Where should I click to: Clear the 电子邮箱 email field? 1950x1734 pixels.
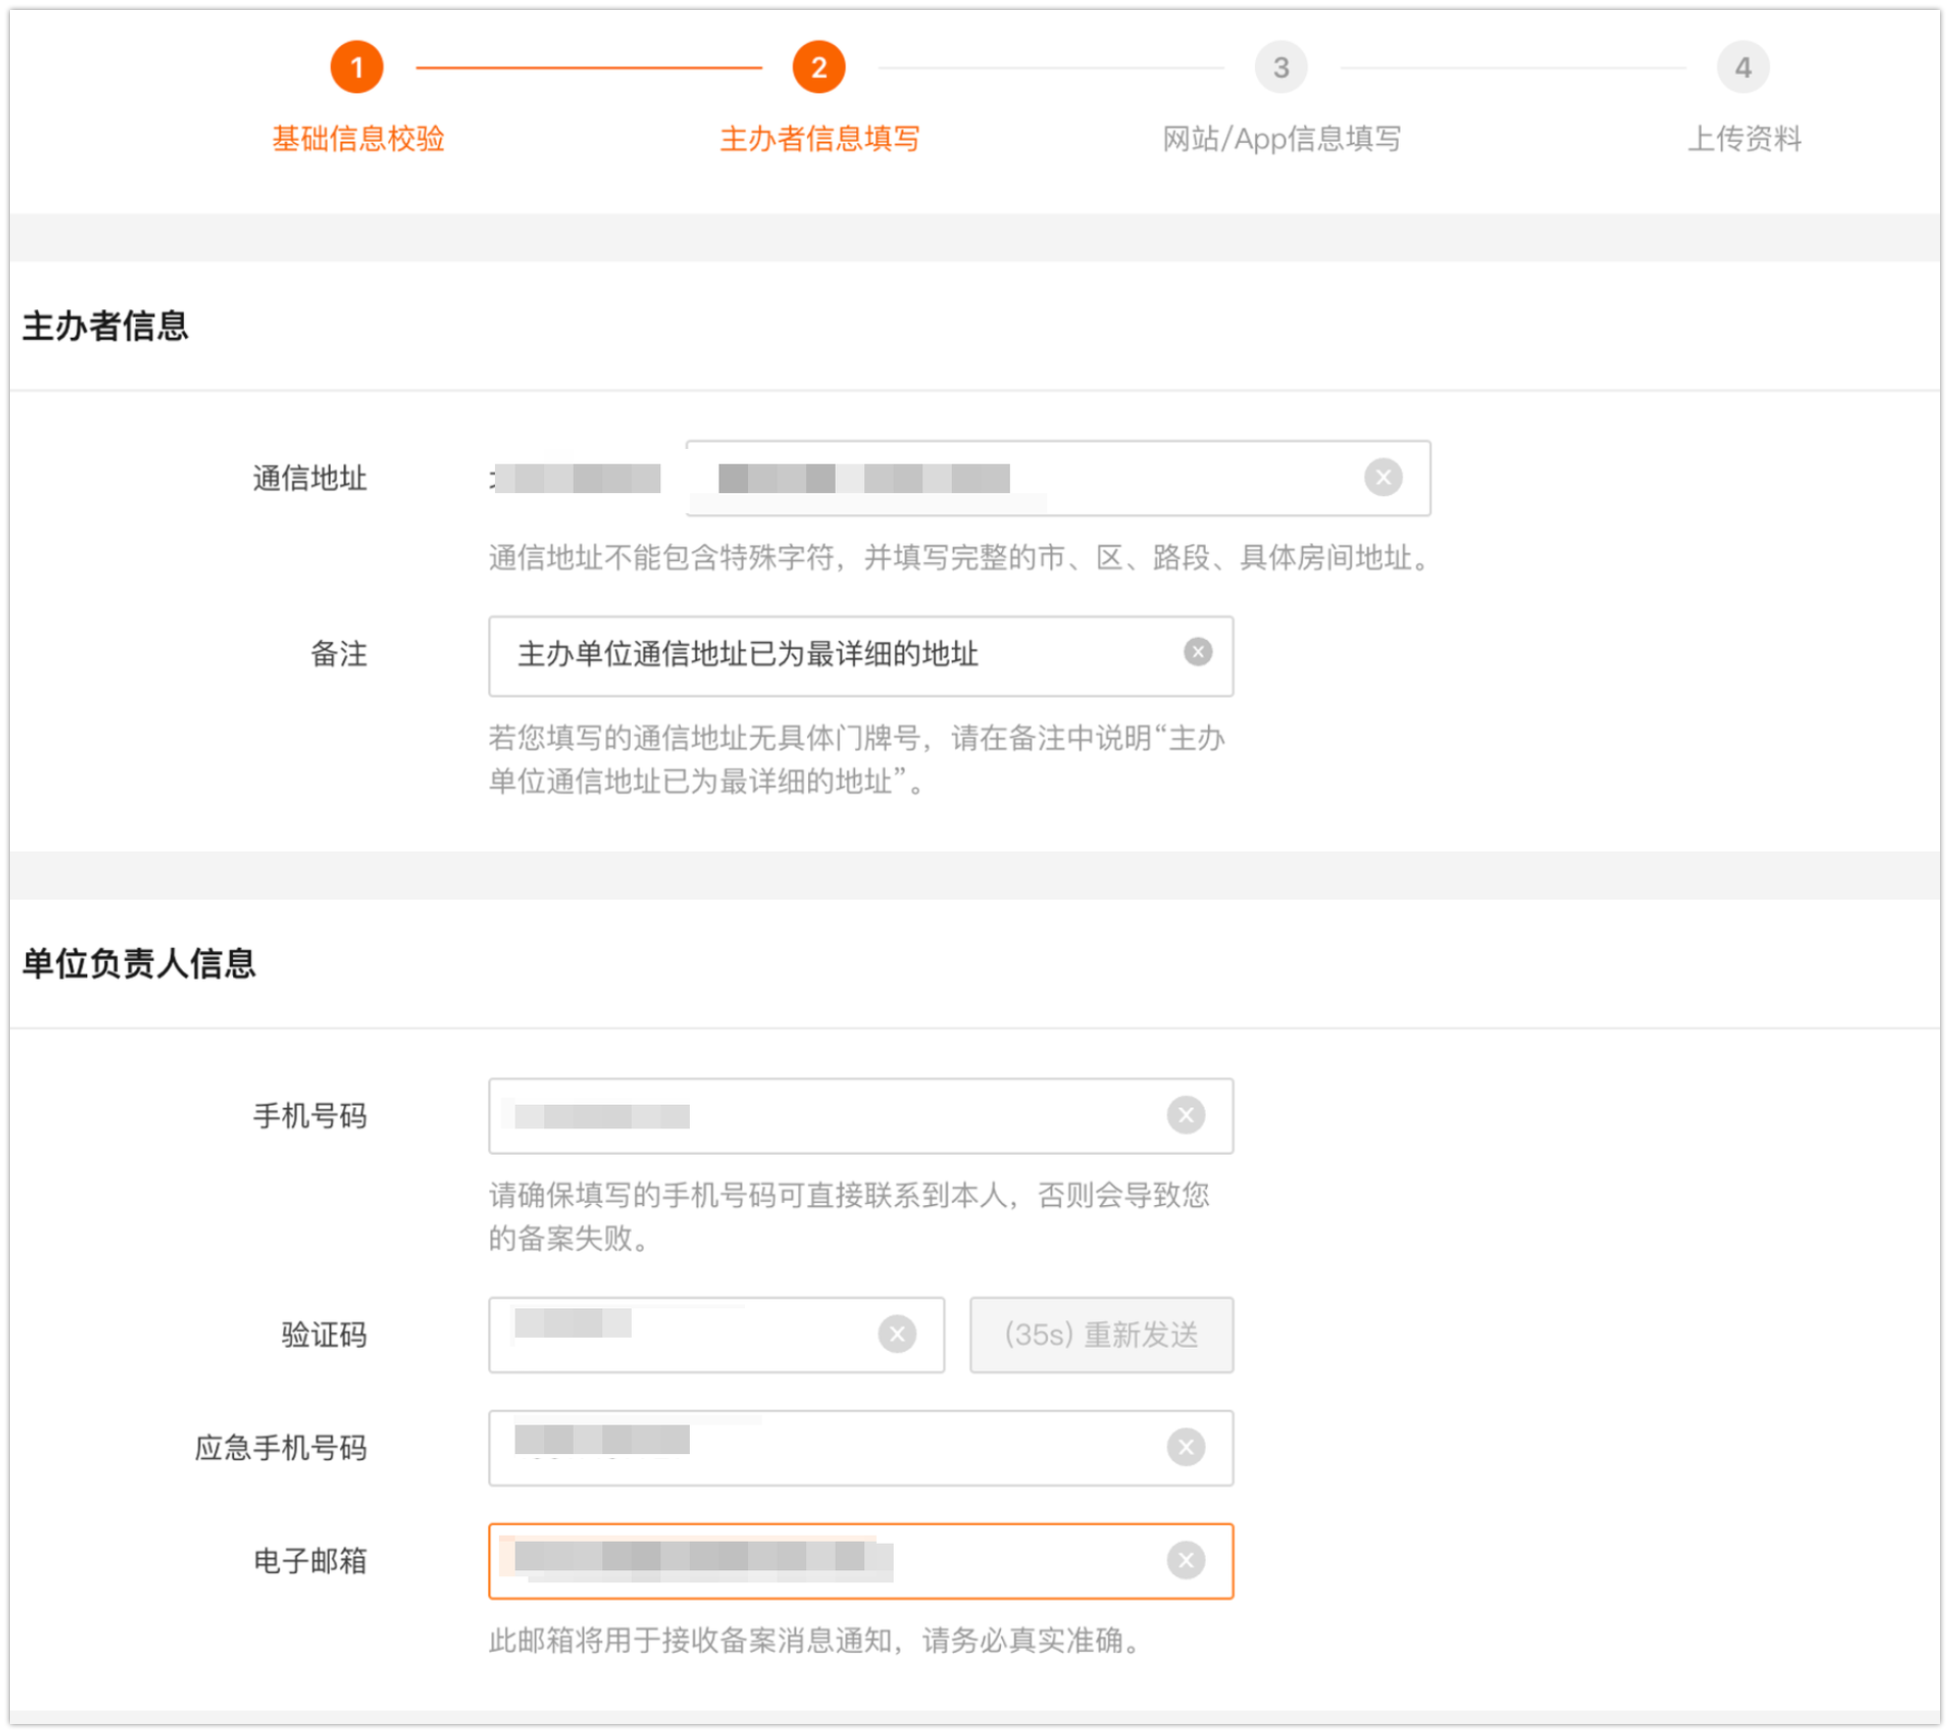click(x=1185, y=1560)
